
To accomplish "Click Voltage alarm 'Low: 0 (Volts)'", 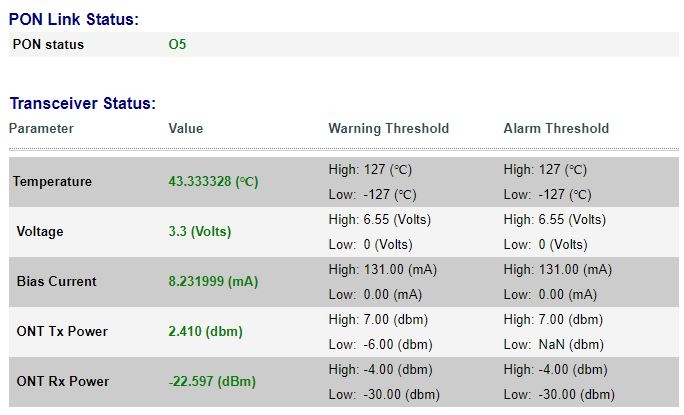I will (546, 244).
